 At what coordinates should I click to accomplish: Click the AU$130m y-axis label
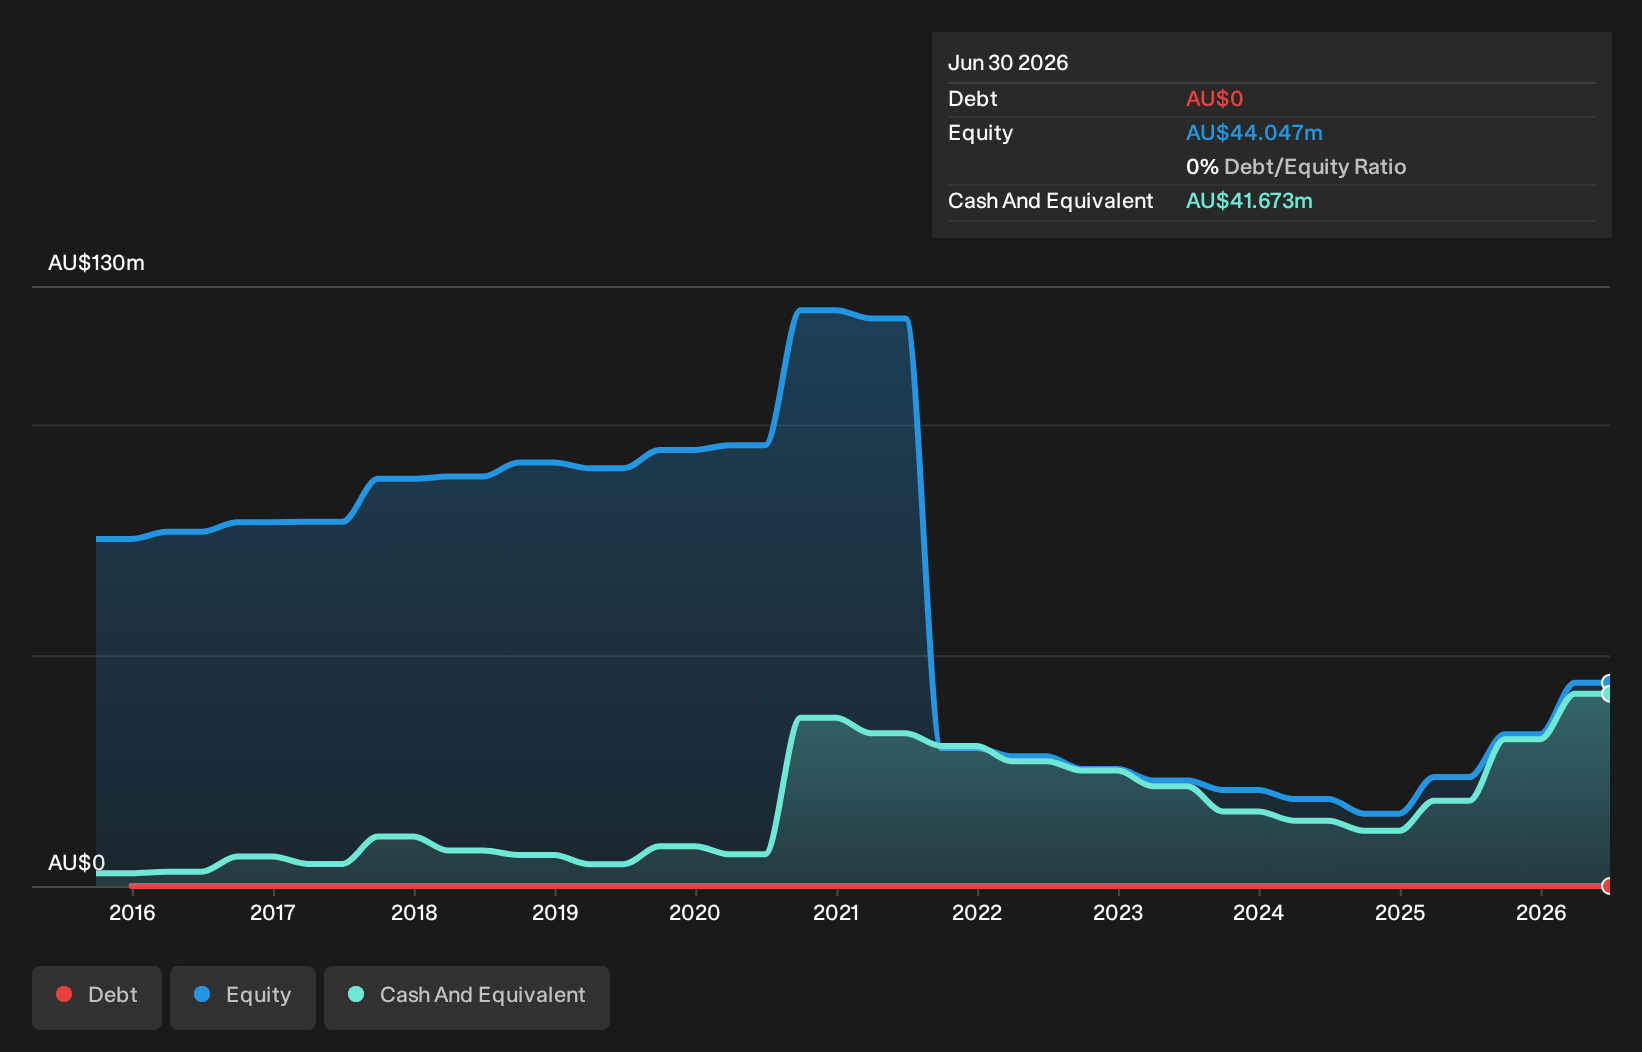pyautogui.click(x=96, y=263)
